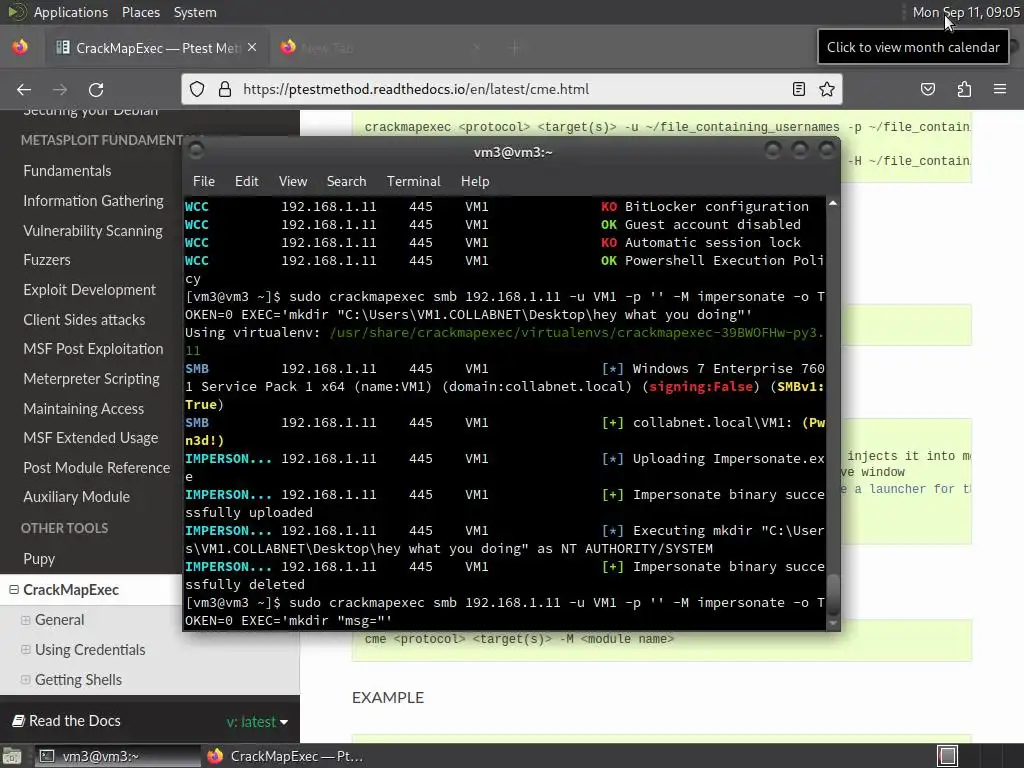1024x768 pixels.
Task: Open Vulnerability Scanning in sidebar
Action: pyautogui.click(x=93, y=231)
